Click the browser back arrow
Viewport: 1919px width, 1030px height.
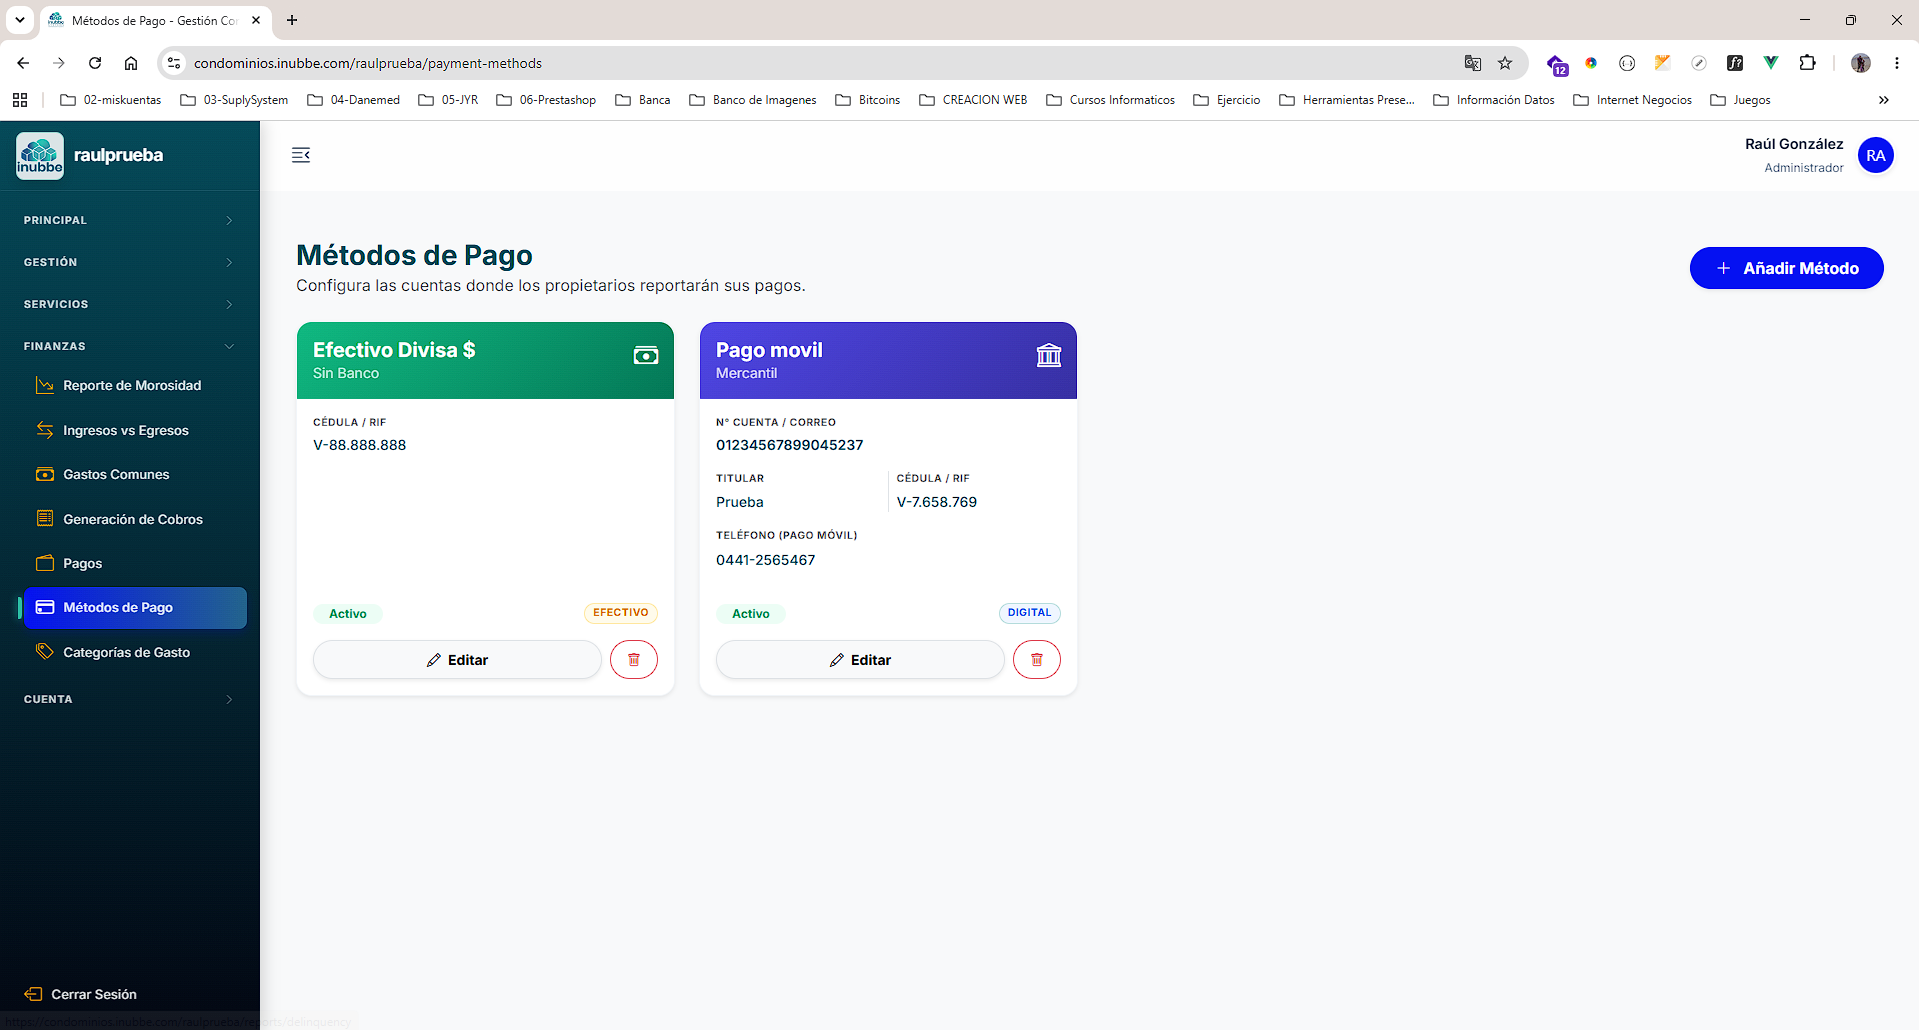pos(23,63)
